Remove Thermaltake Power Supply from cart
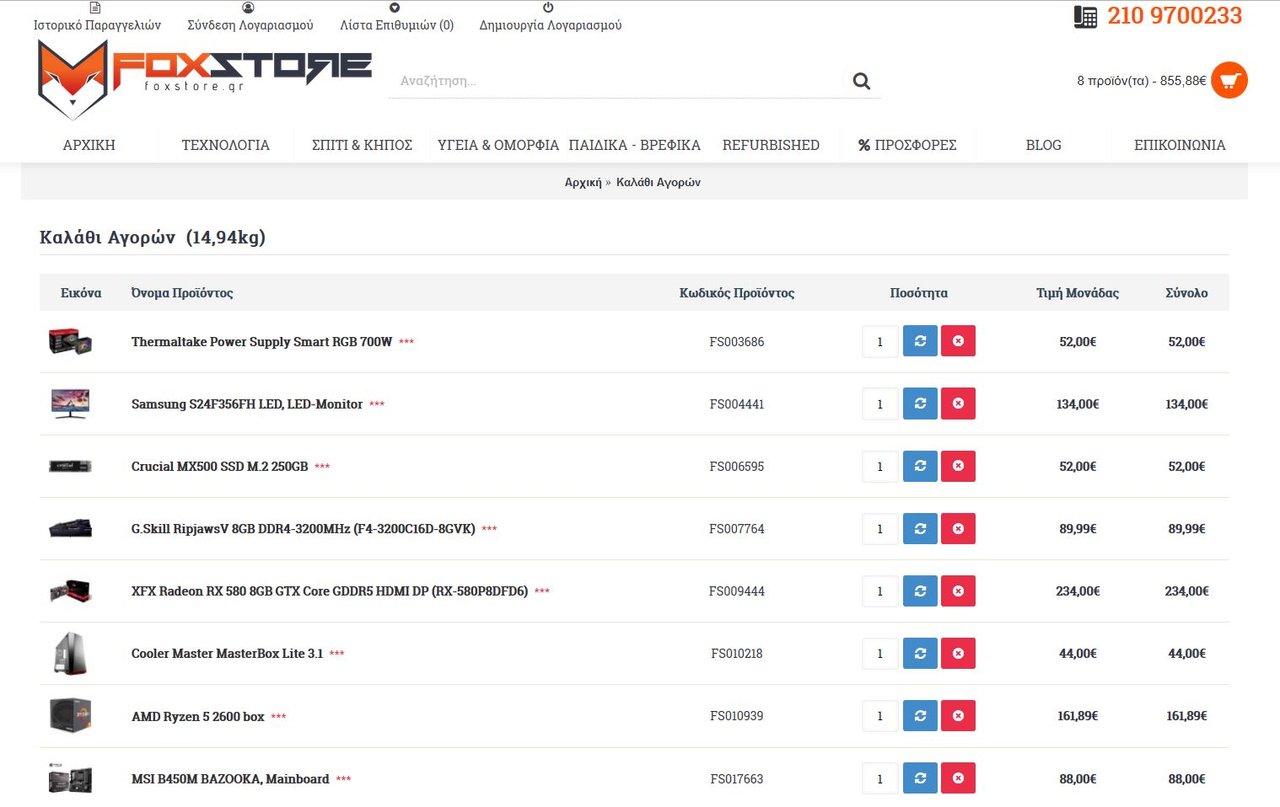The image size is (1280, 807). pyautogui.click(x=958, y=341)
